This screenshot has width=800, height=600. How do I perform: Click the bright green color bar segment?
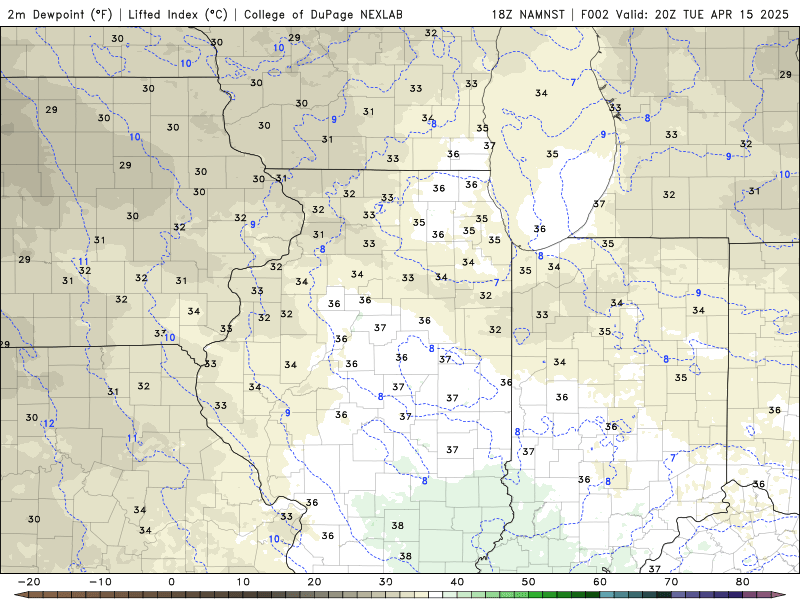(x=535, y=595)
